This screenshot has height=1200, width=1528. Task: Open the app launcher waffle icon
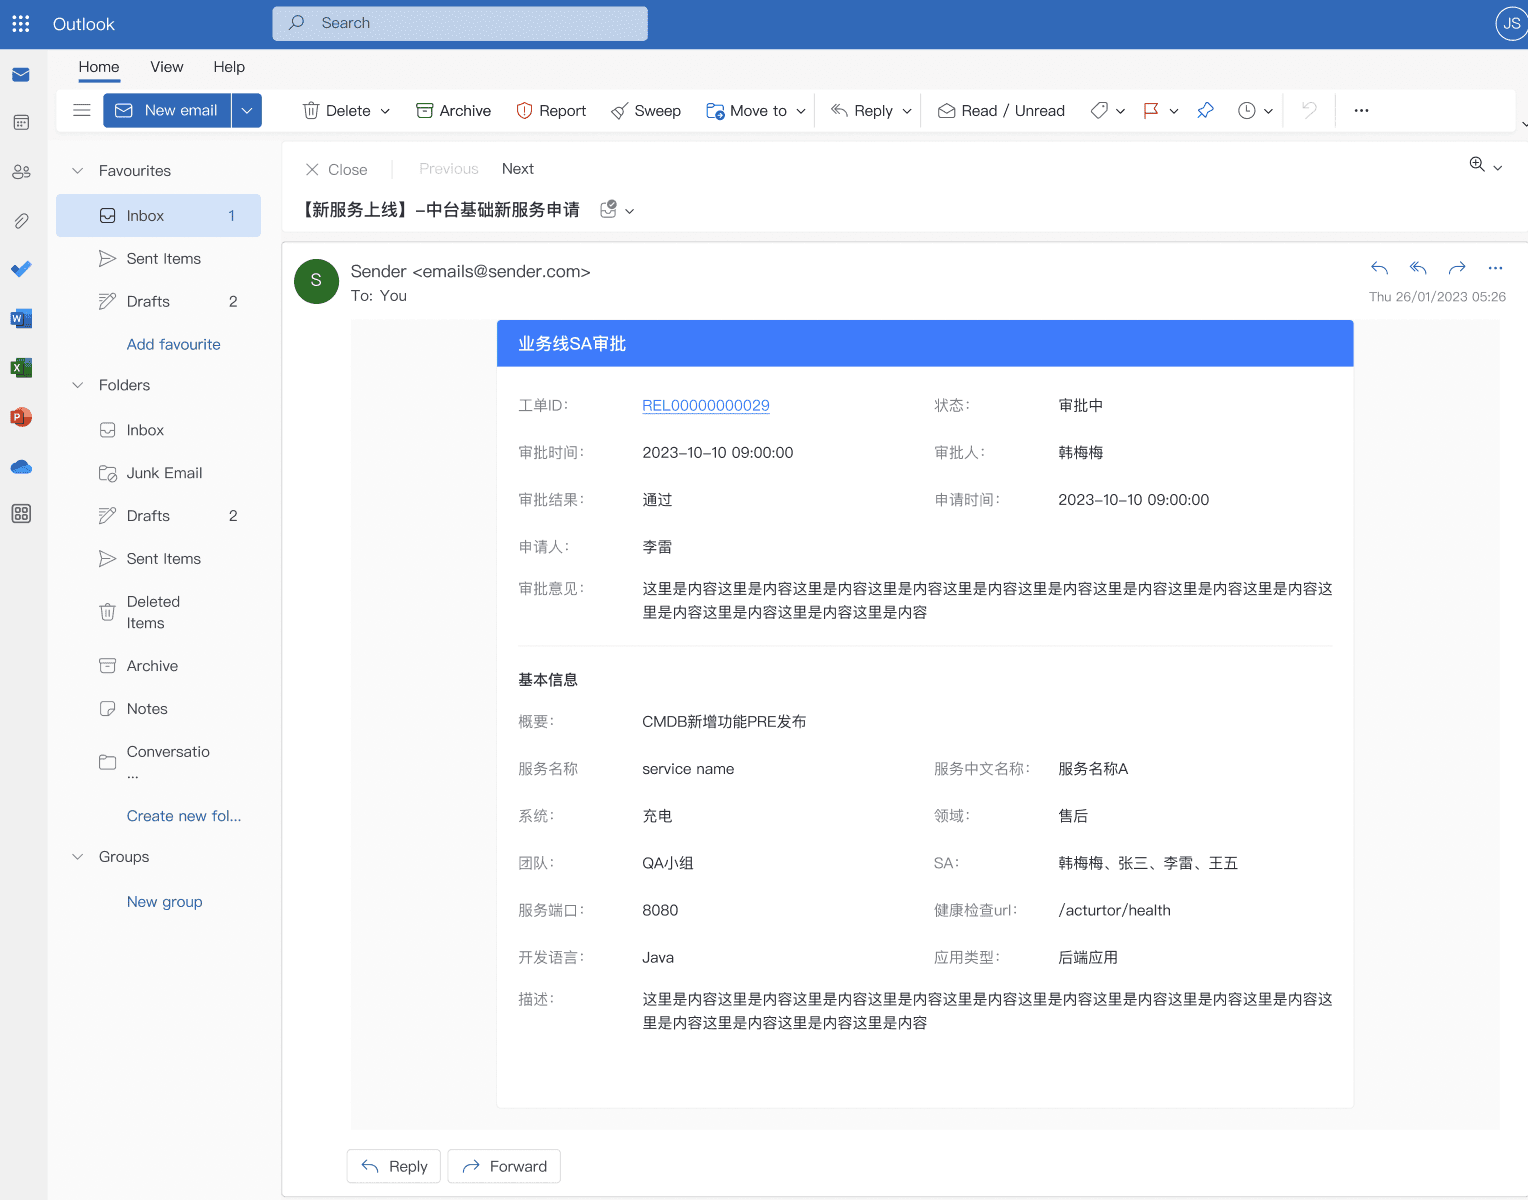[21, 24]
